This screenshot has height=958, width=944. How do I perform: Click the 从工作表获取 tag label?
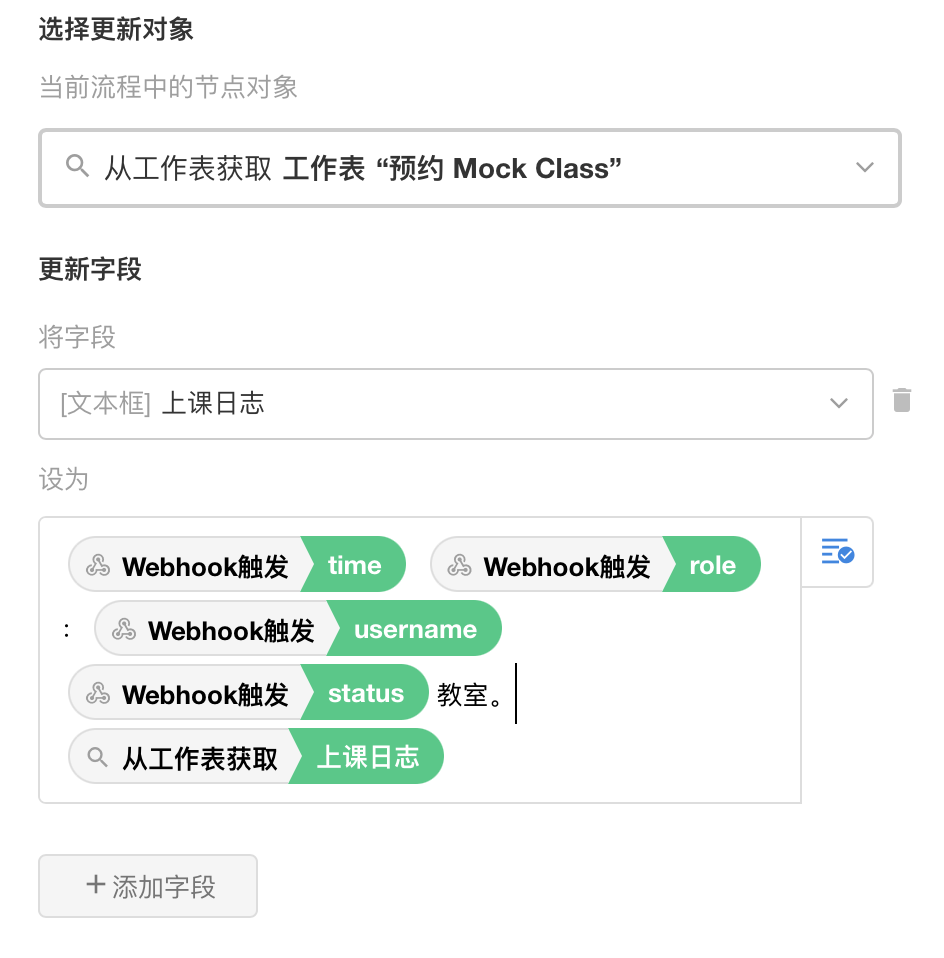pos(200,758)
